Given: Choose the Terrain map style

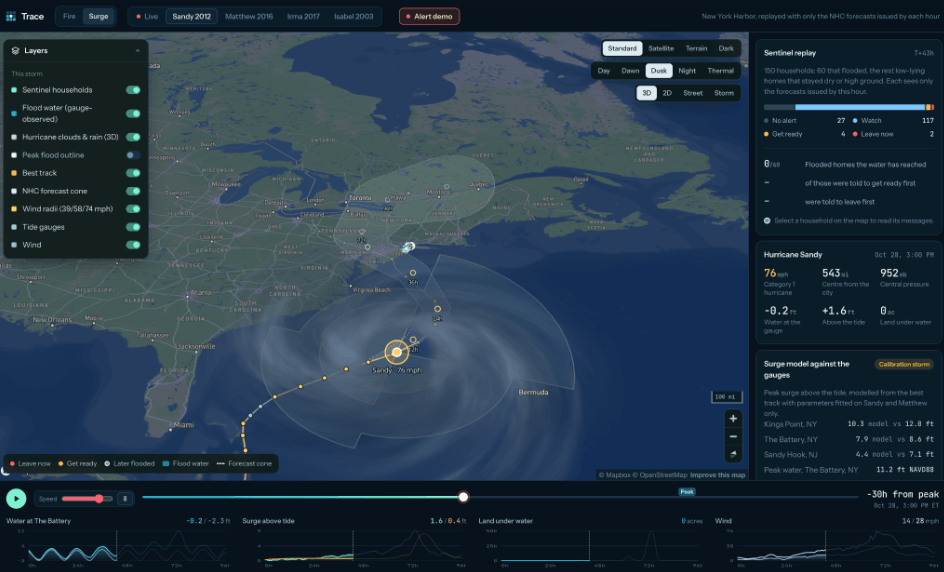Looking at the screenshot, I should (x=696, y=48).
